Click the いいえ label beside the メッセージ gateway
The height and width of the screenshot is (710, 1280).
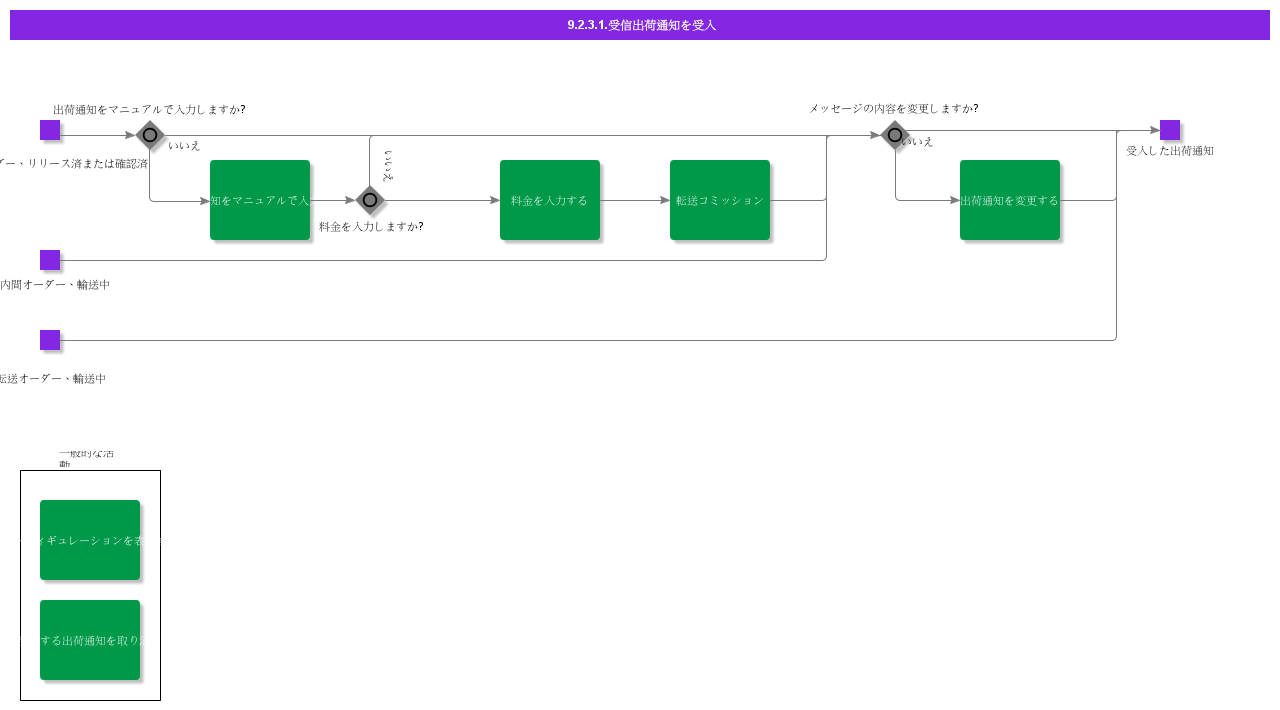917,141
